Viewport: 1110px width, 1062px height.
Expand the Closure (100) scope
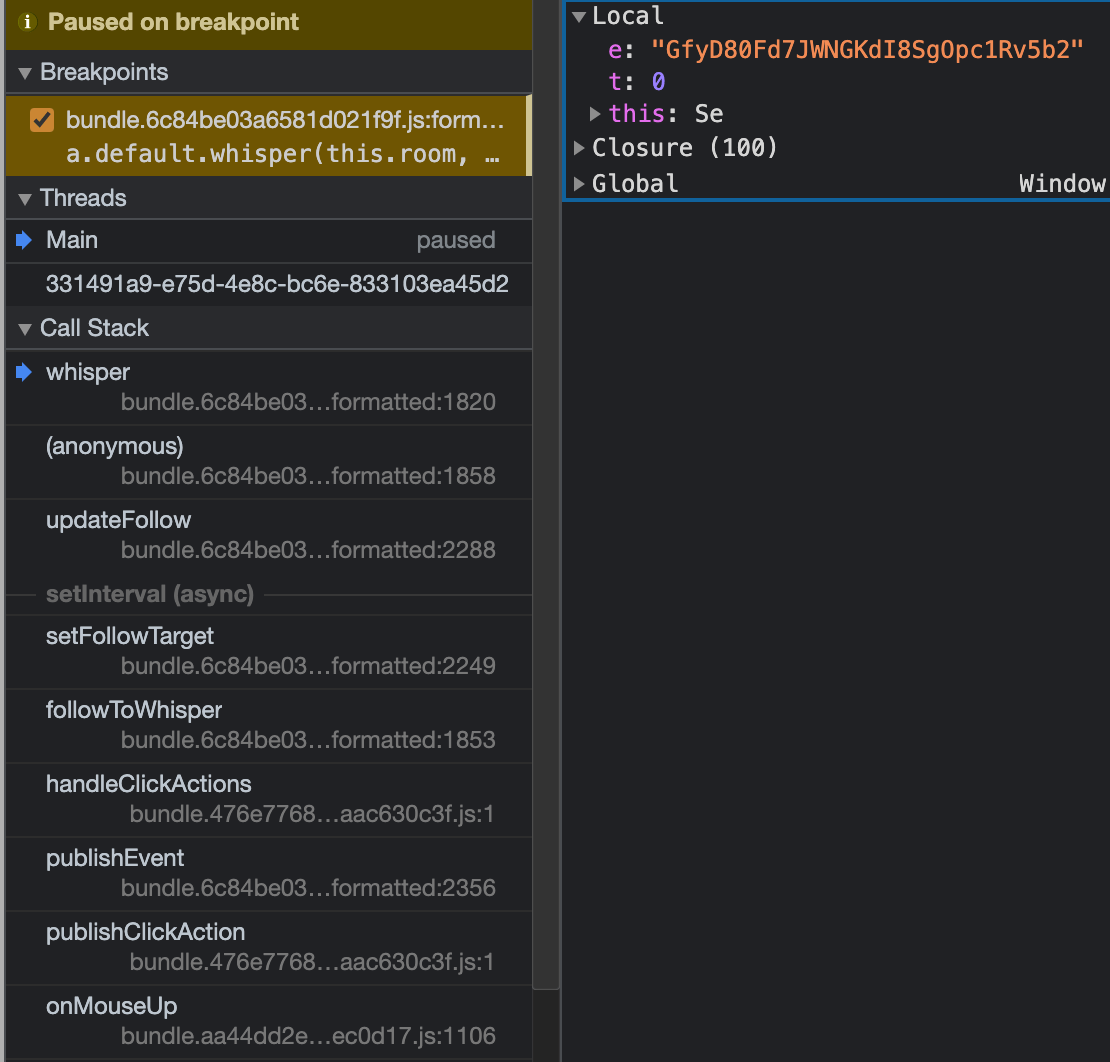point(579,148)
